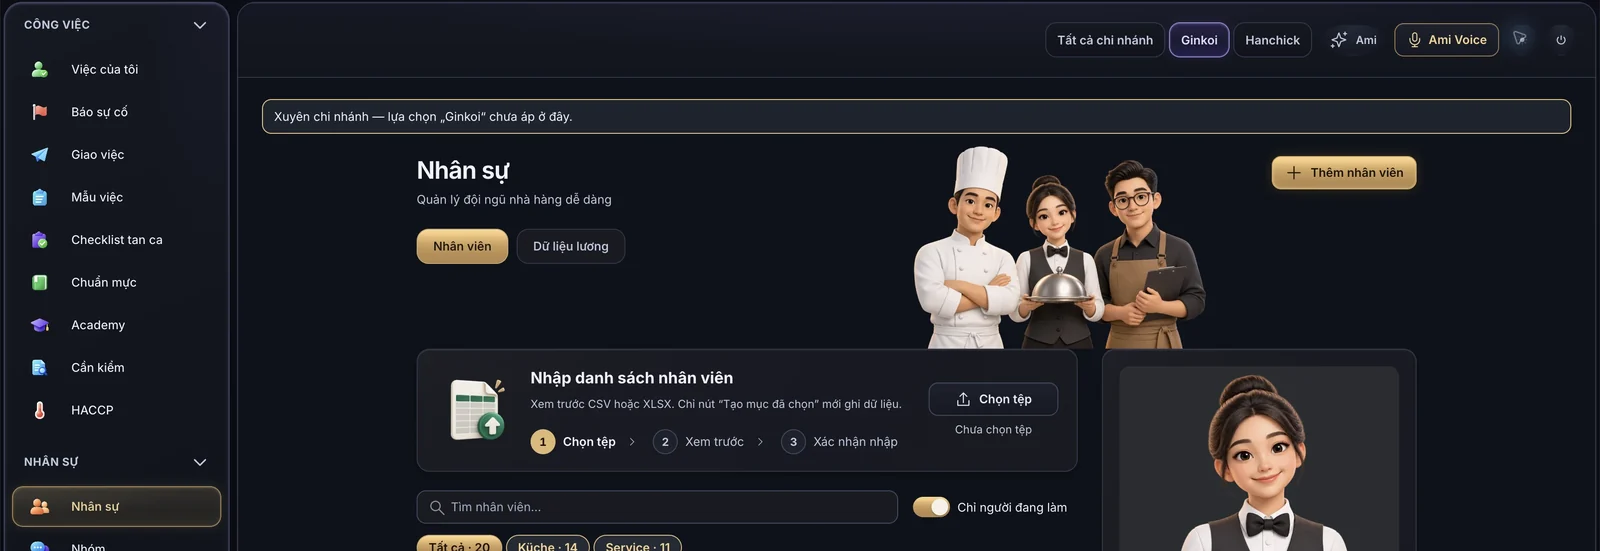Open the Nhóm menu item

click(x=116, y=545)
